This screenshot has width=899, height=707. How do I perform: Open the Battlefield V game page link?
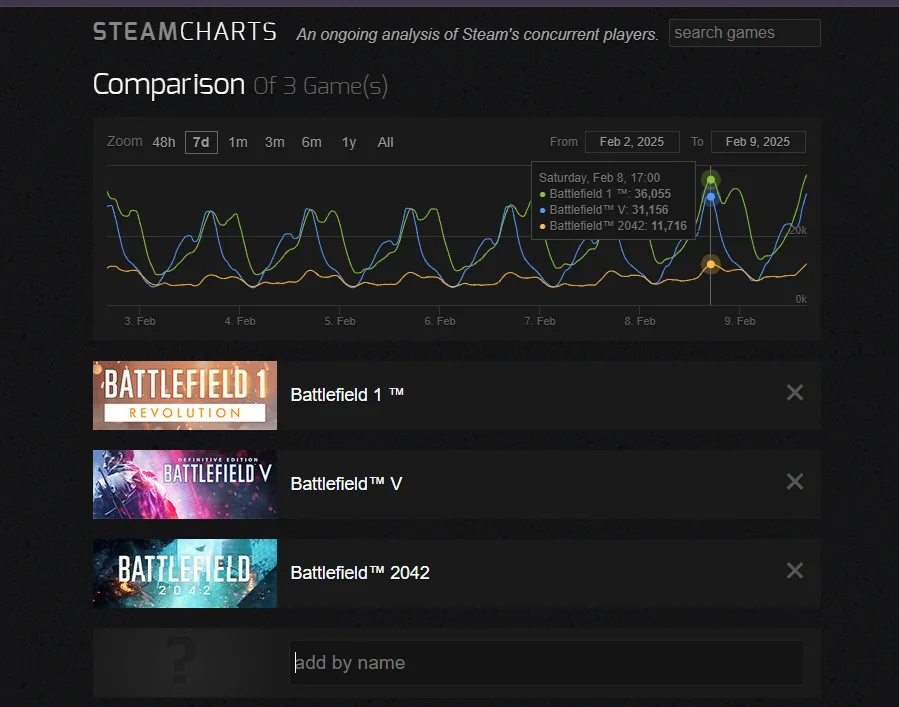pos(346,483)
